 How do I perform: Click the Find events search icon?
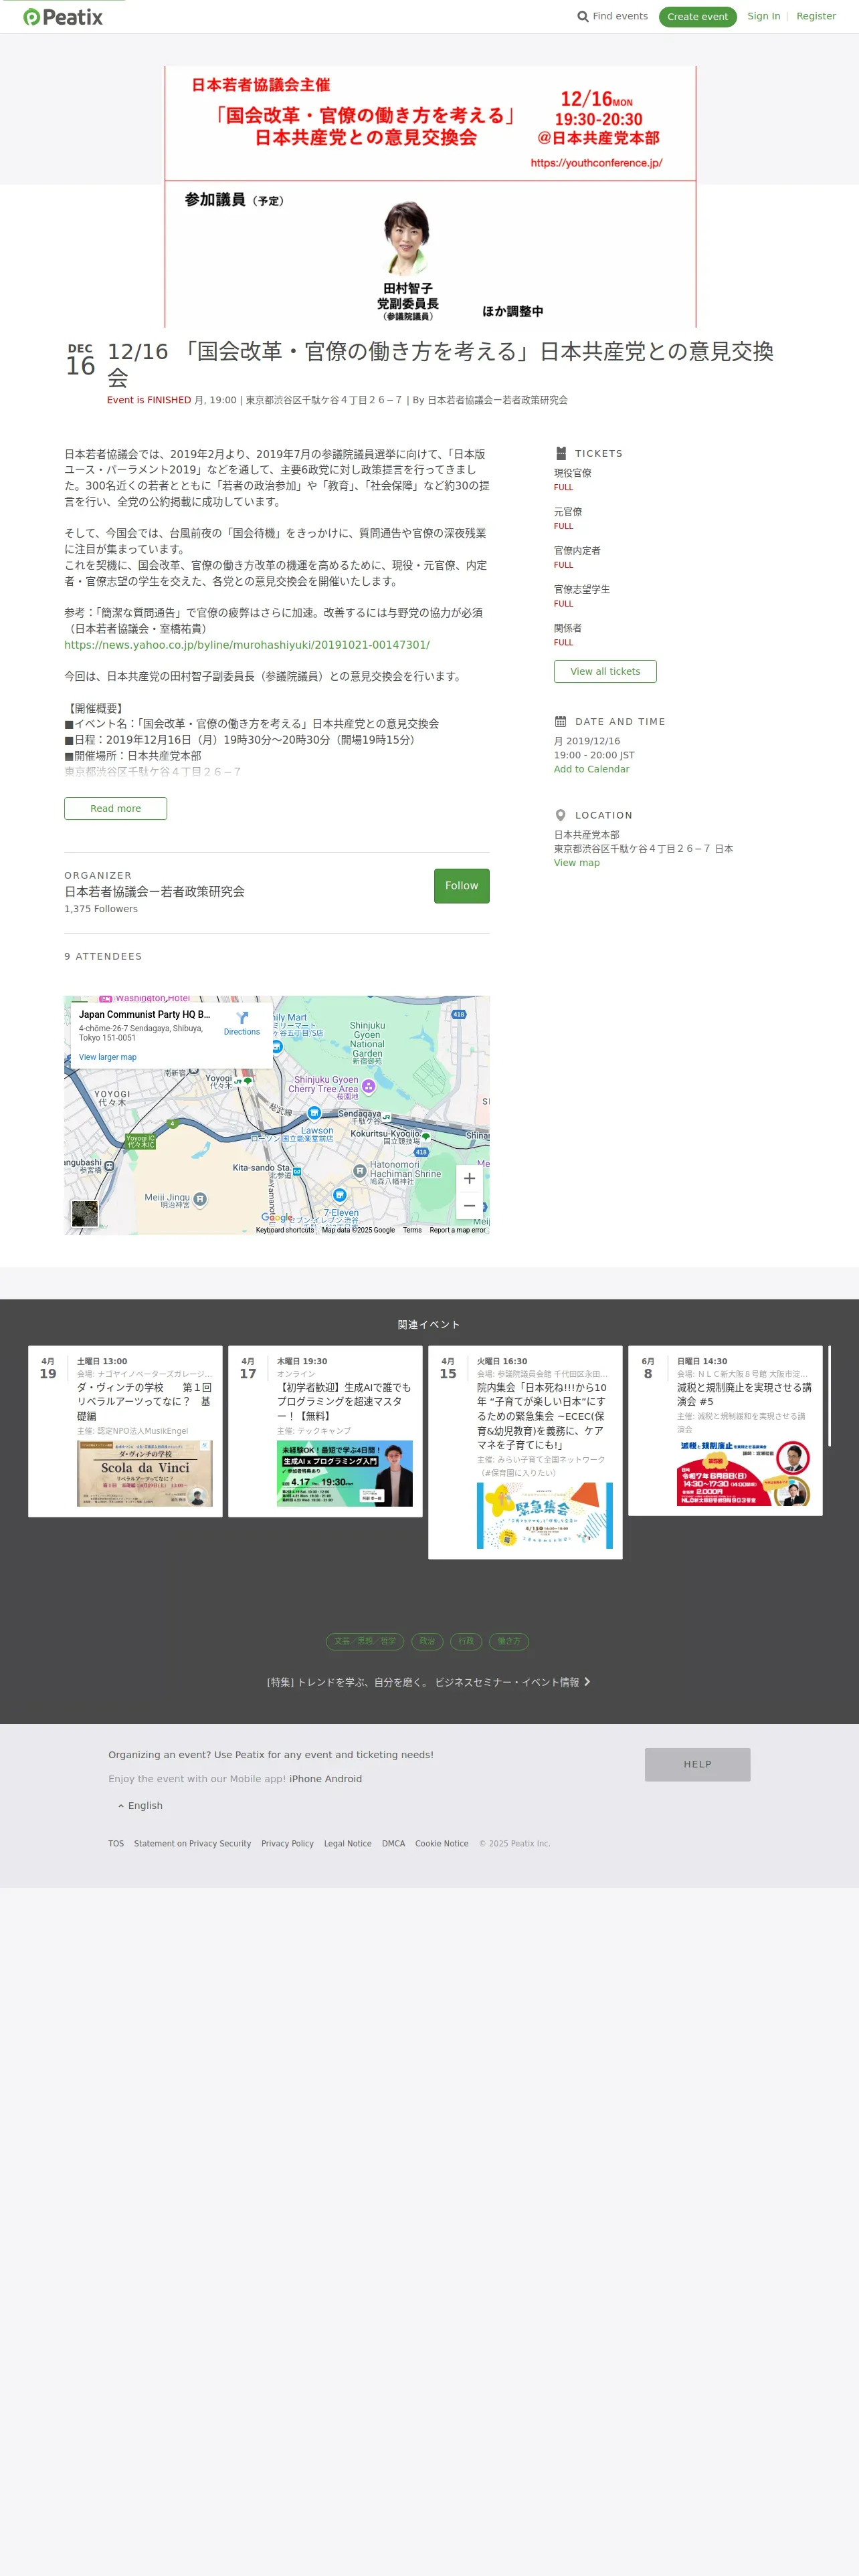coord(583,16)
